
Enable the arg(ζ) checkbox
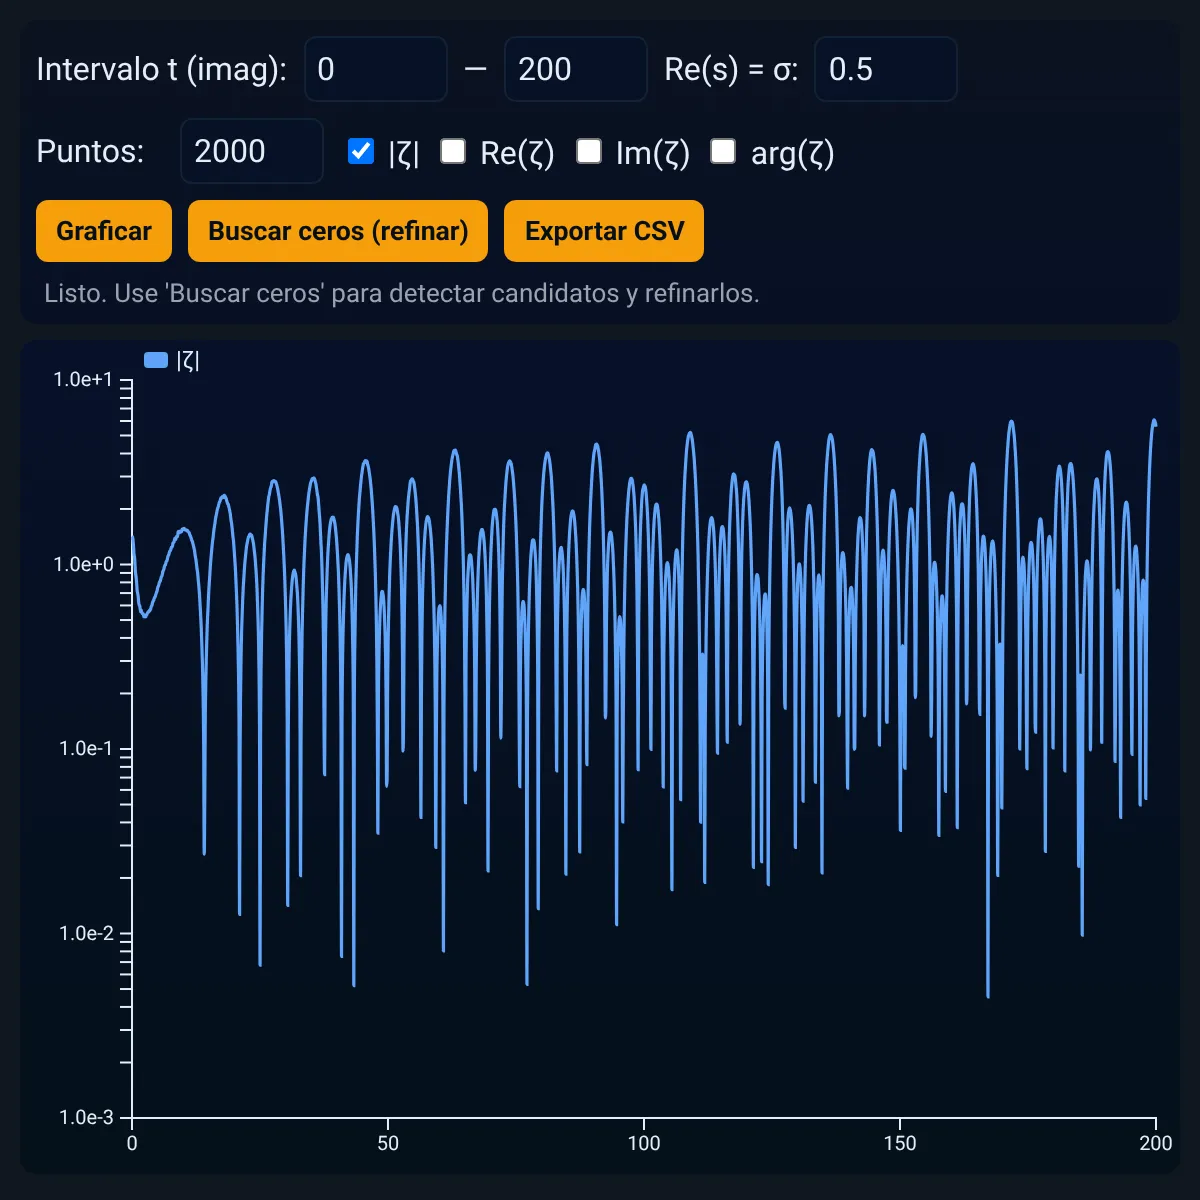pyautogui.click(x=723, y=151)
